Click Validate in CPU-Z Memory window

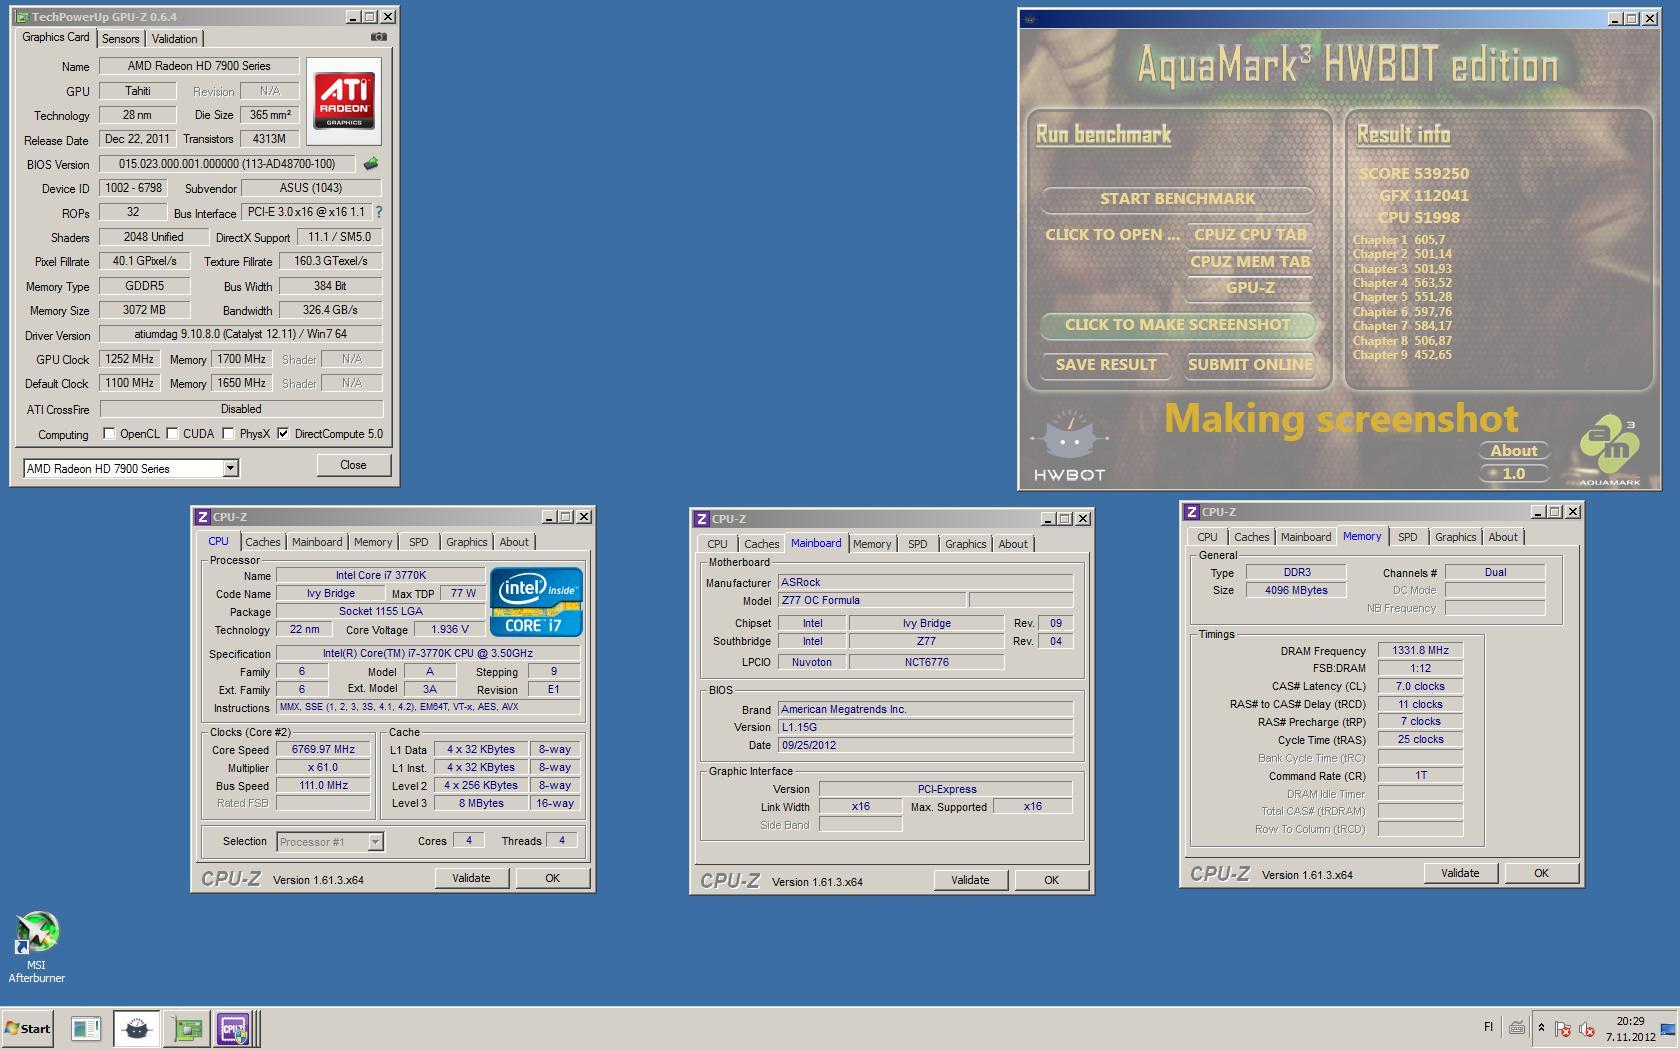[x=1460, y=873]
